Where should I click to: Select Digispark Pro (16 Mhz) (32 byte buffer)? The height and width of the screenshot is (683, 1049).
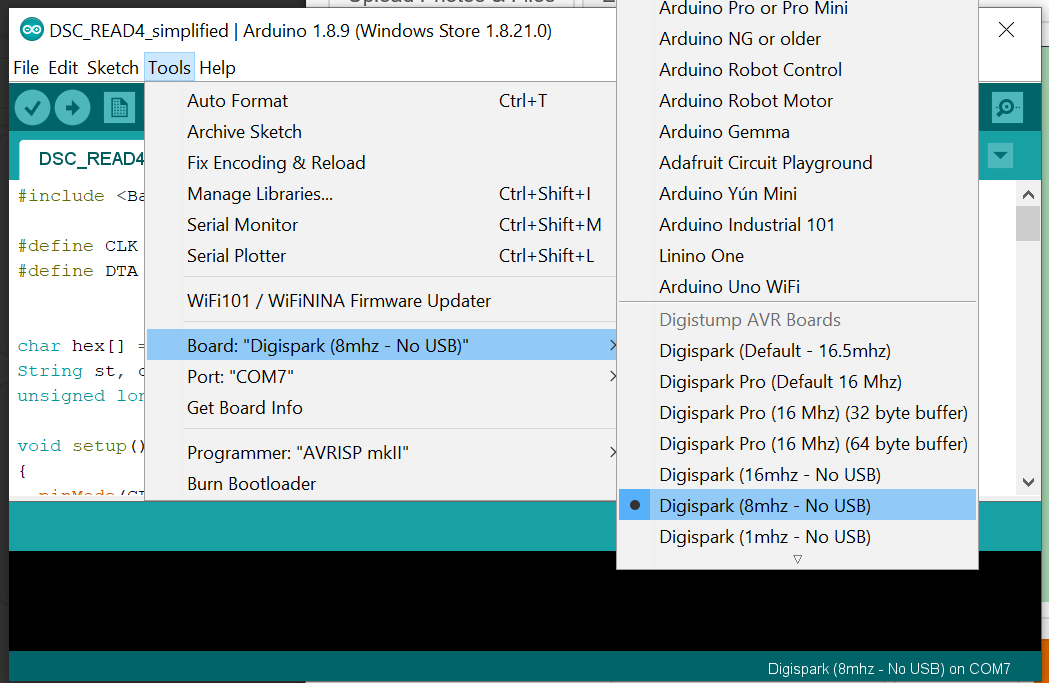pyautogui.click(x=797, y=413)
